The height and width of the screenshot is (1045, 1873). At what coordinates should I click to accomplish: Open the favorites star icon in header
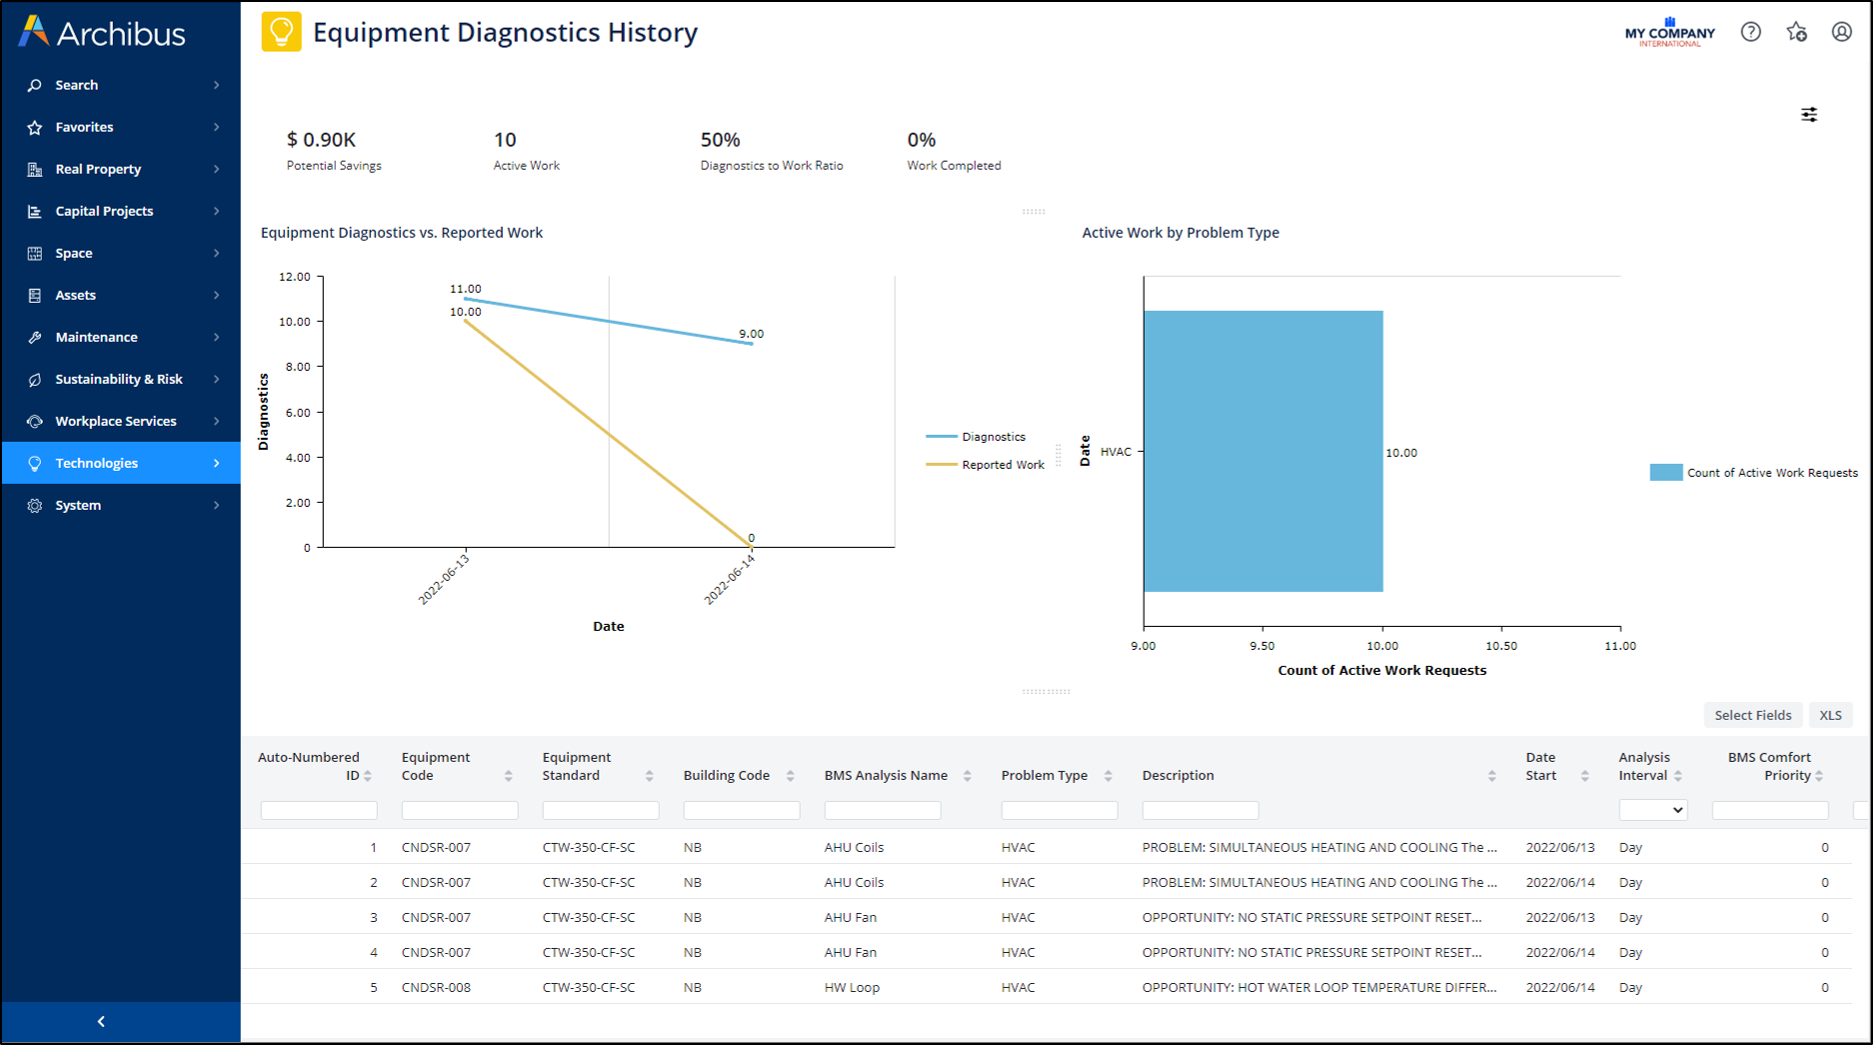pyautogui.click(x=1796, y=32)
